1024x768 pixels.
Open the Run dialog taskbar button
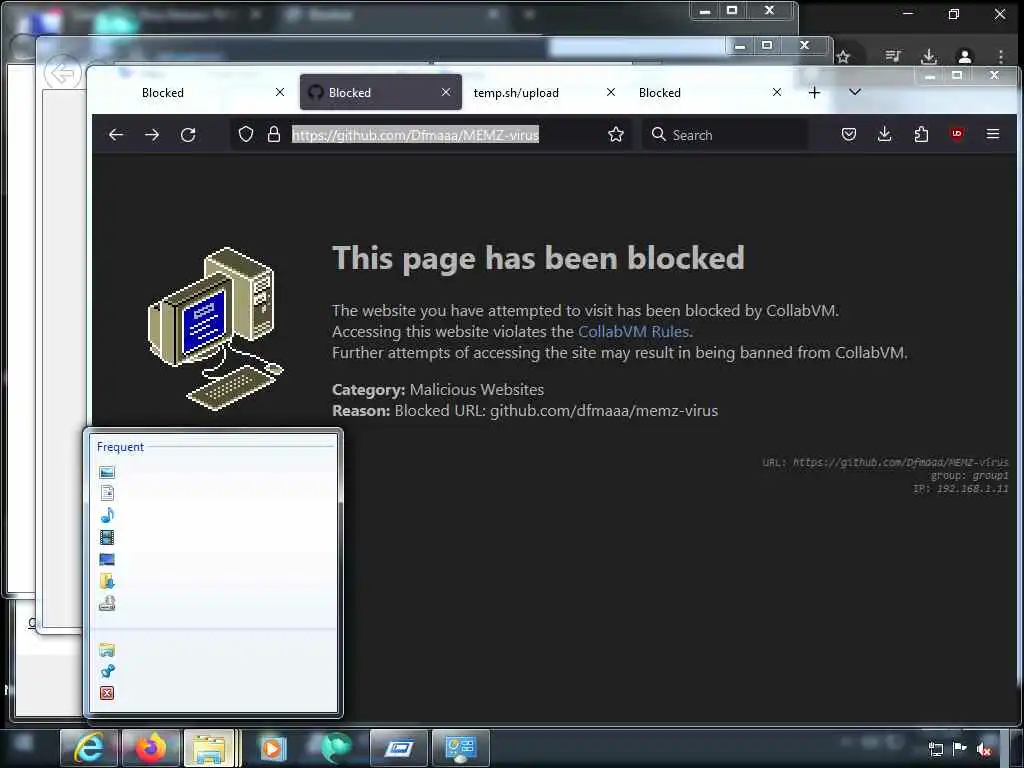click(x=398, y=748)
